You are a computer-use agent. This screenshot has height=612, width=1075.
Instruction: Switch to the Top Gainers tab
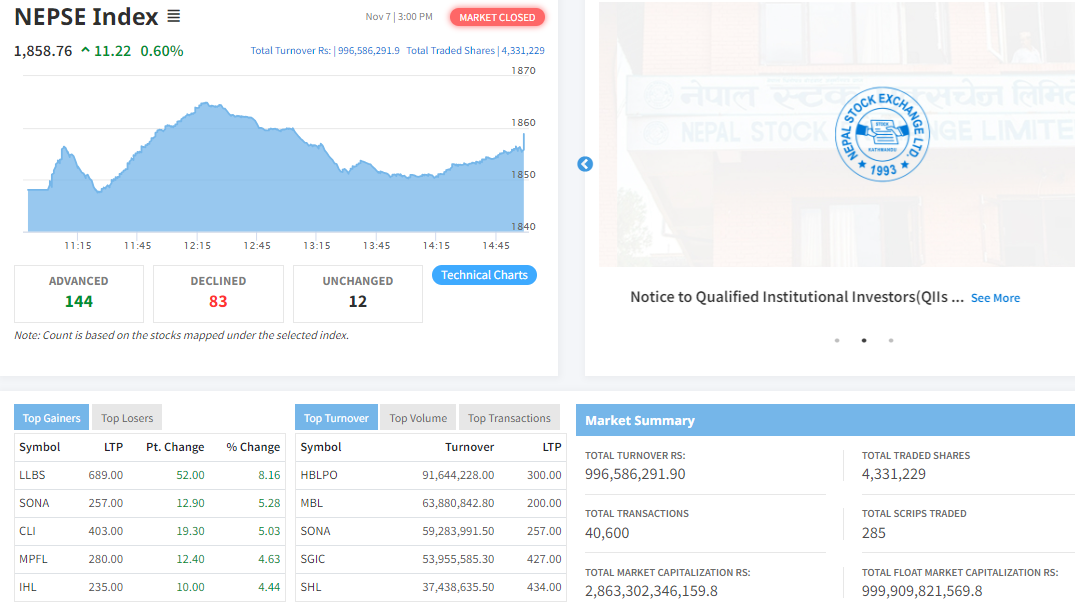[51, 417]
